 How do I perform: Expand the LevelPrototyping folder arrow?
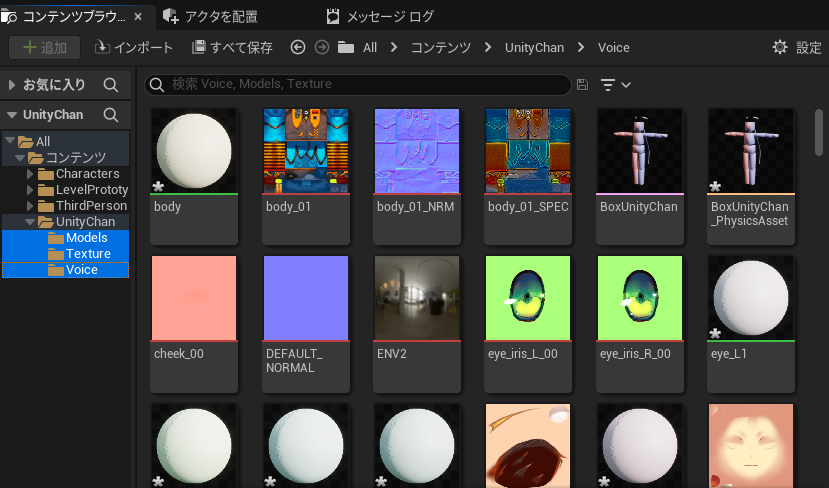point(30,189)
